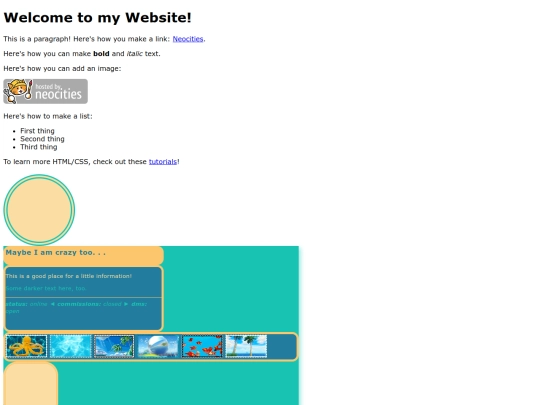Screen dimensions: 540x405
Task: Open the Neocities link in the first paragraph
Action: [x=188, y=39]
